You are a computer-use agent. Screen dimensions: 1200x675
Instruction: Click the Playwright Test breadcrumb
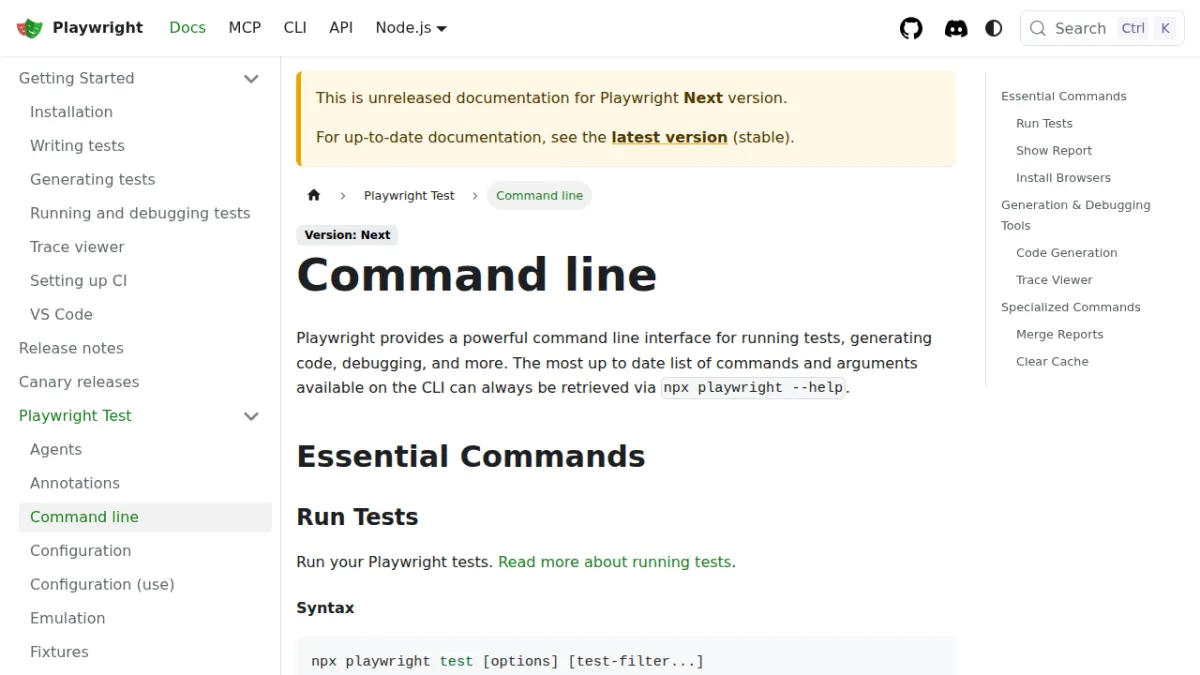(409, 195)
